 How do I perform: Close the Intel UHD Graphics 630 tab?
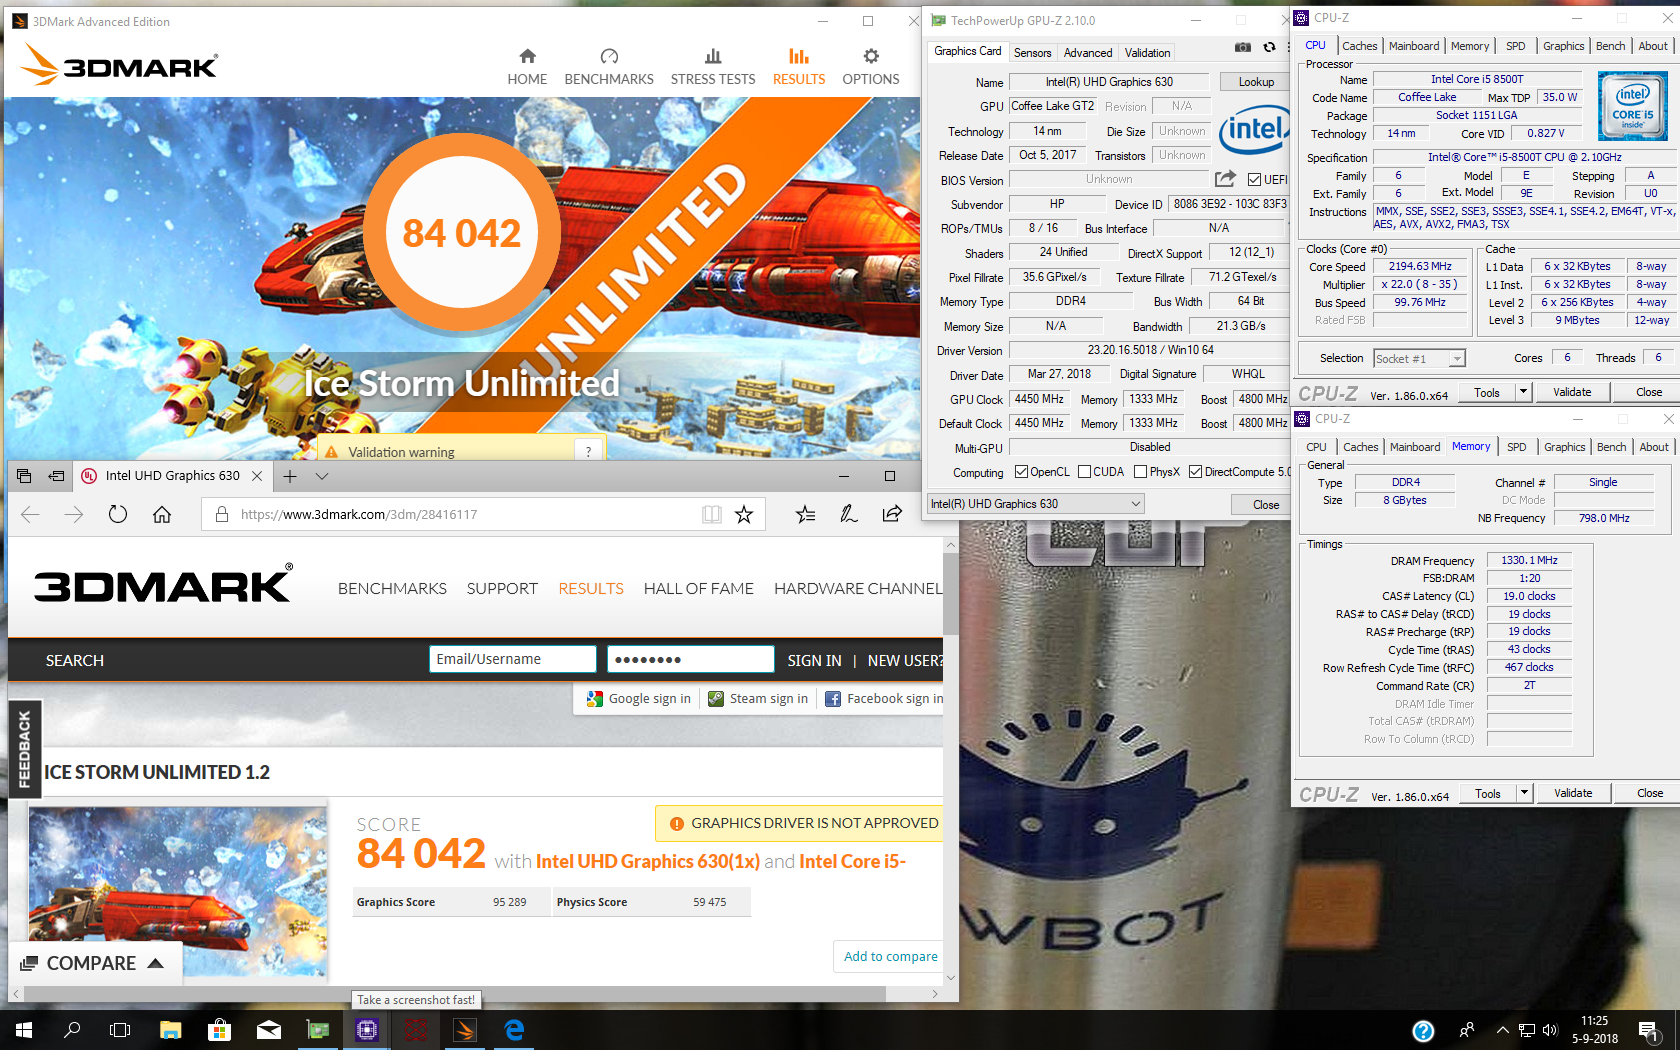tap(257, 476)
